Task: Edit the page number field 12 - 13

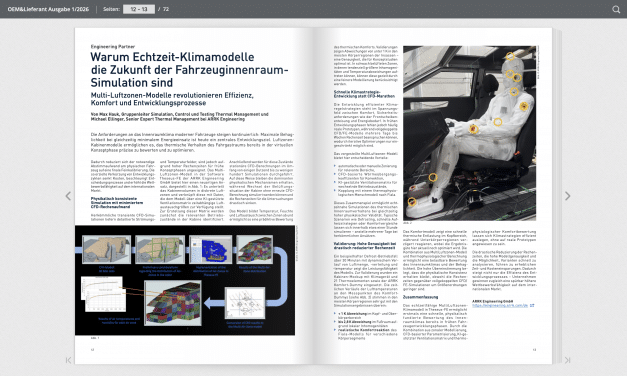Action: click(x=139, y=9)
